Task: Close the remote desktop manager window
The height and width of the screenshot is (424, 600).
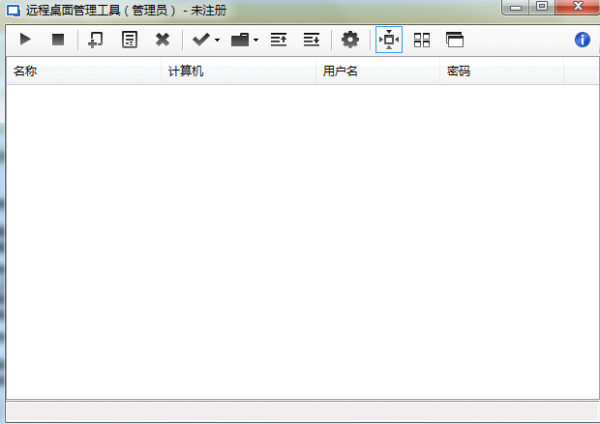Action: pos(577,7)
